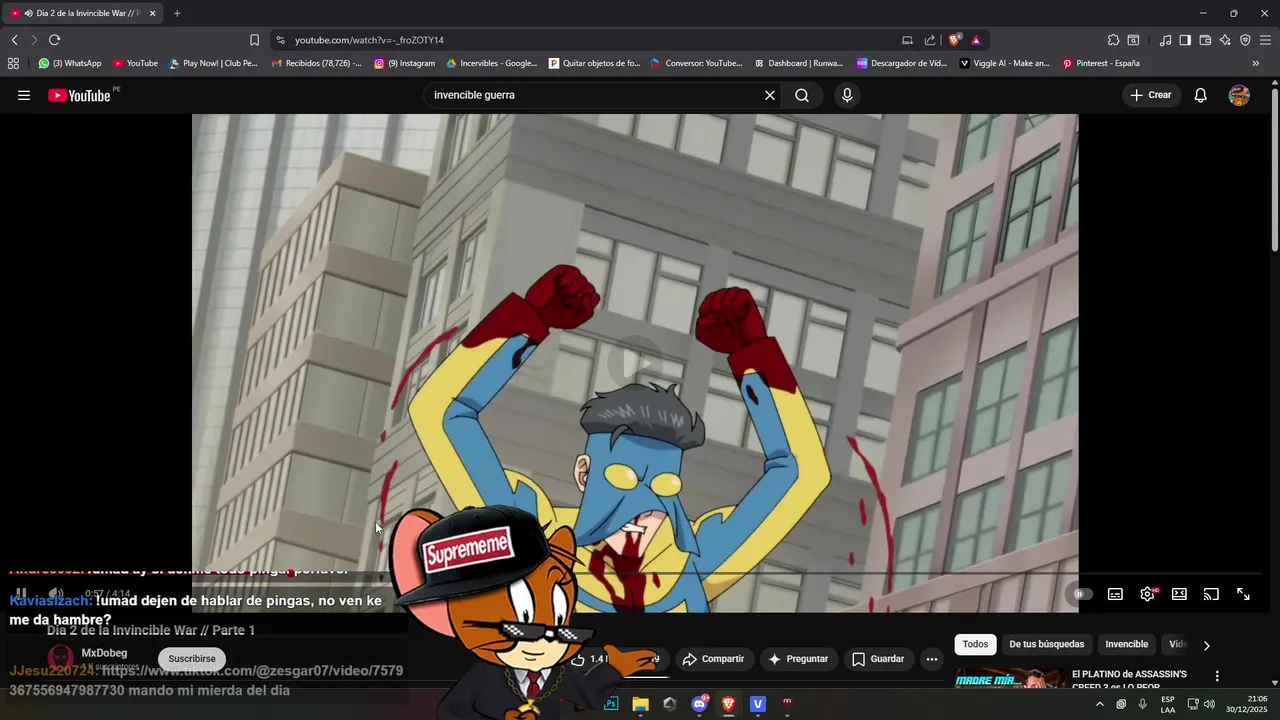Viewport: 1280px width, 720px height.
Task: Open the MxDobeg channel avatar
Action: pyautogui.click(x=61, y=659)
